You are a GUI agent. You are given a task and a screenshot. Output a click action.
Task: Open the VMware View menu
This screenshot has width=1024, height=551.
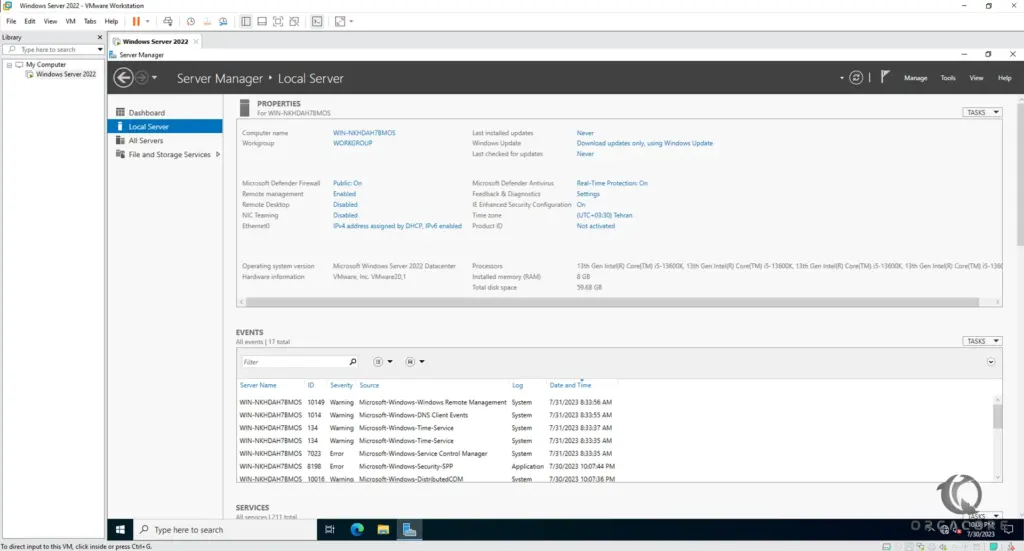click(50, 22)
